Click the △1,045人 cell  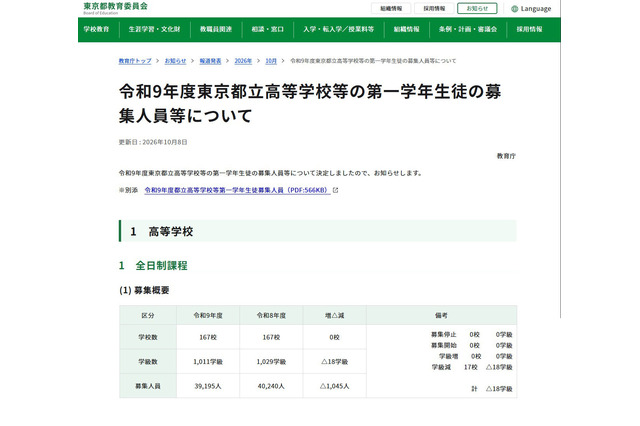(335, 386)
